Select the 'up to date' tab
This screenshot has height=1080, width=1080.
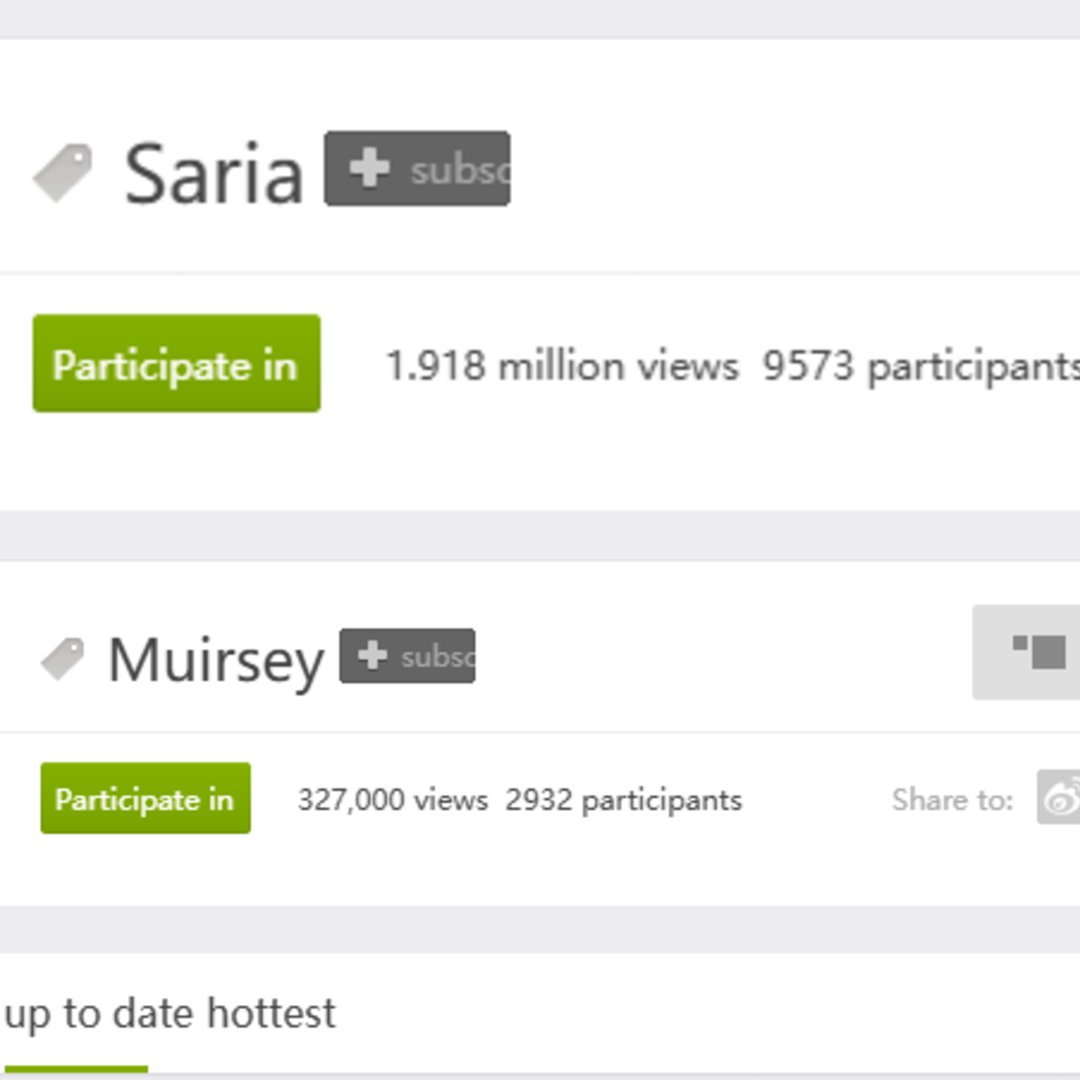click(99, 1014)
